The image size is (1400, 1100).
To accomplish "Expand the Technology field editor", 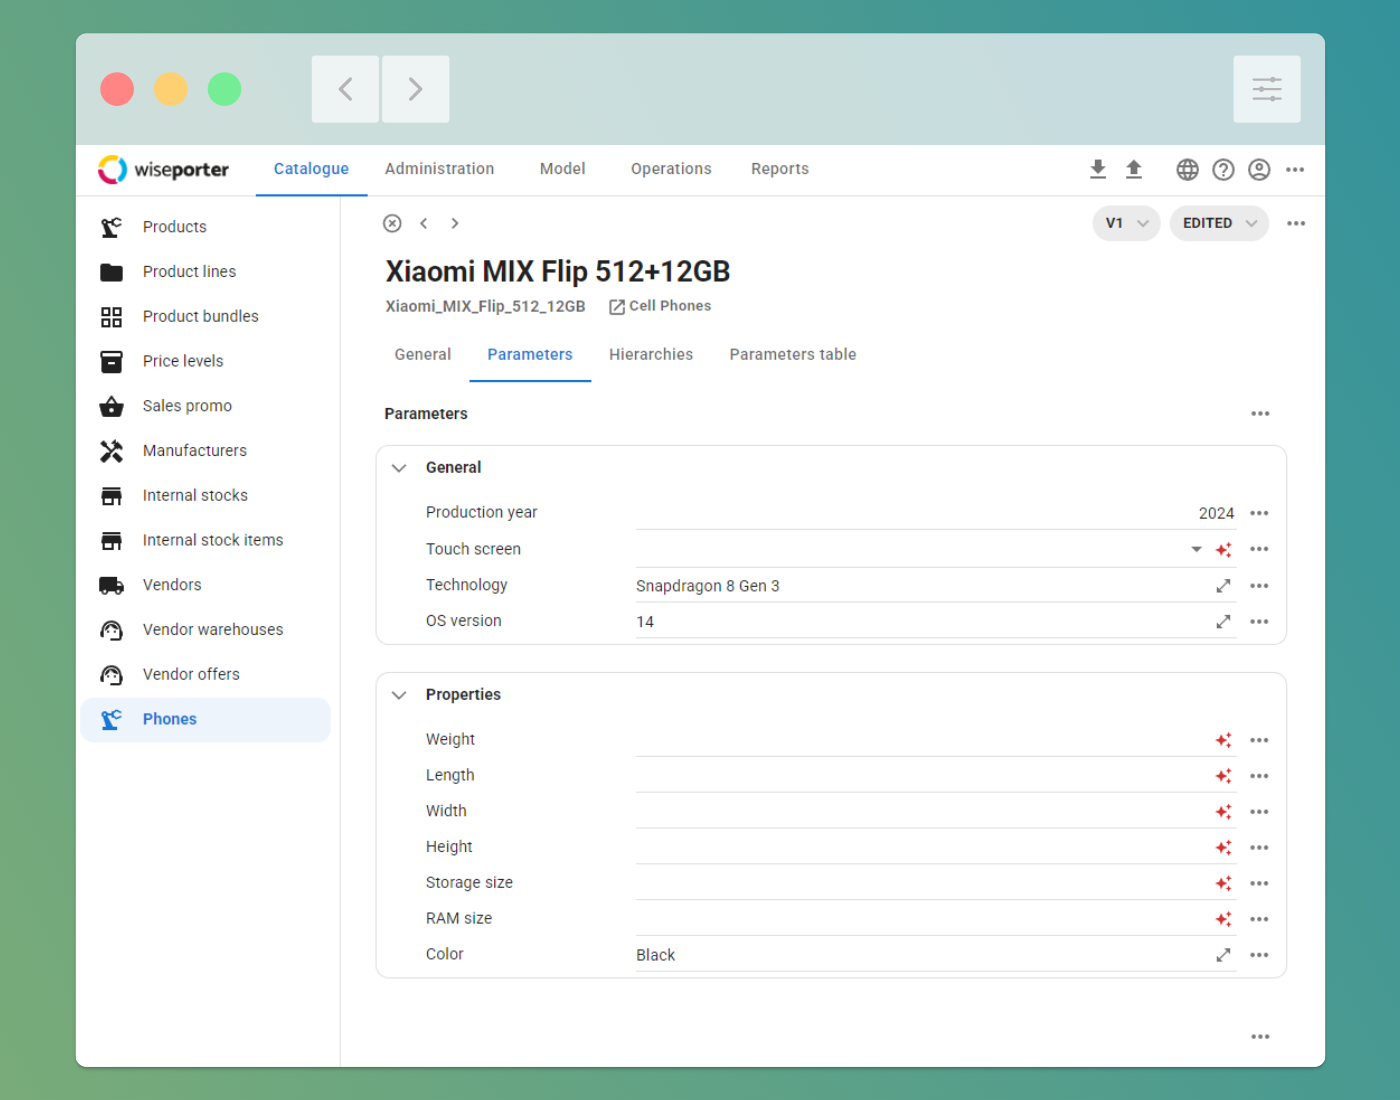I will [x=1223, y=586].
